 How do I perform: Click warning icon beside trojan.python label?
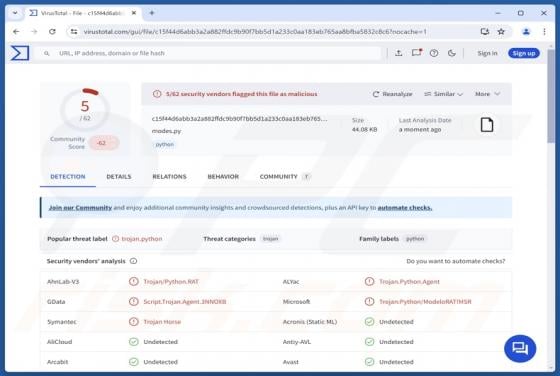pos(115,239)
